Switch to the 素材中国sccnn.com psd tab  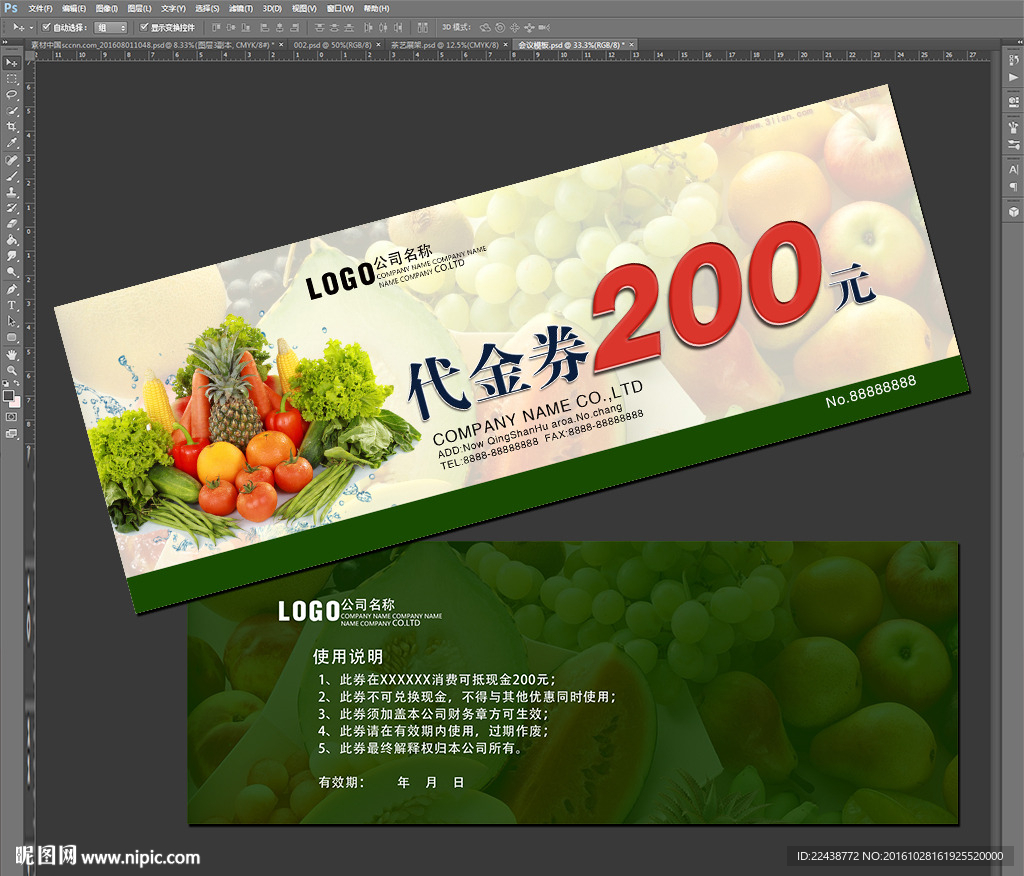pyautogui.click(x=151, y=45)
